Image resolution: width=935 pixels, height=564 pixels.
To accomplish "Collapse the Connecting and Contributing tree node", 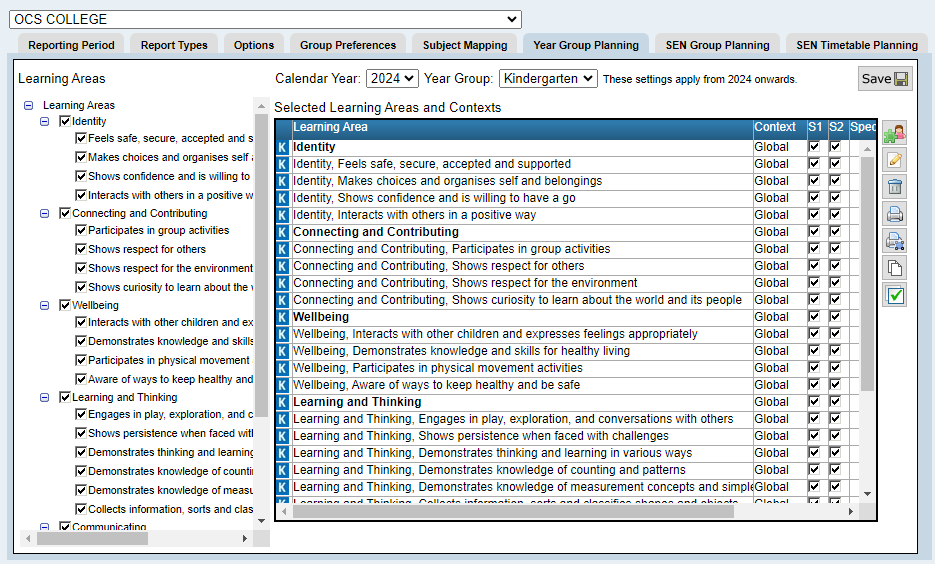I will (45, 213).
